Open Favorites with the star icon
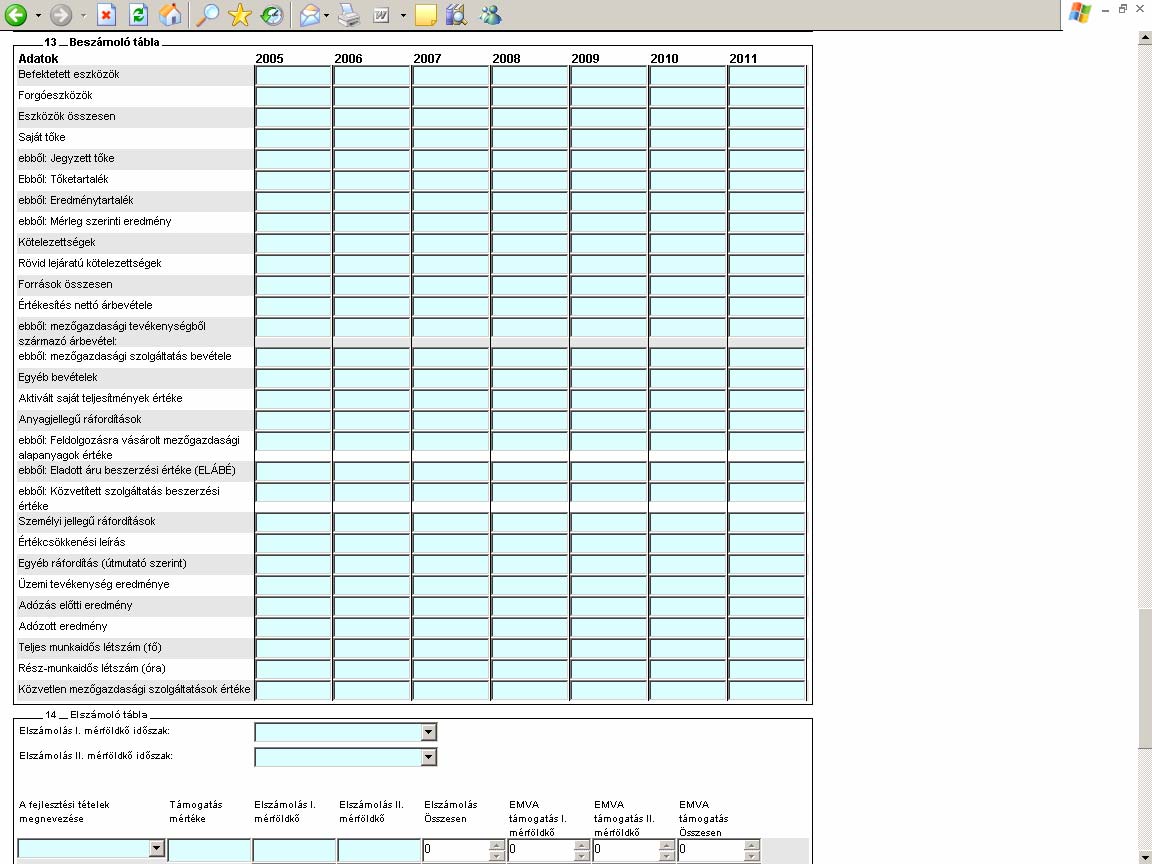Image resolution: width=1152 pixels, height=864 pixels. click(240, 15)
